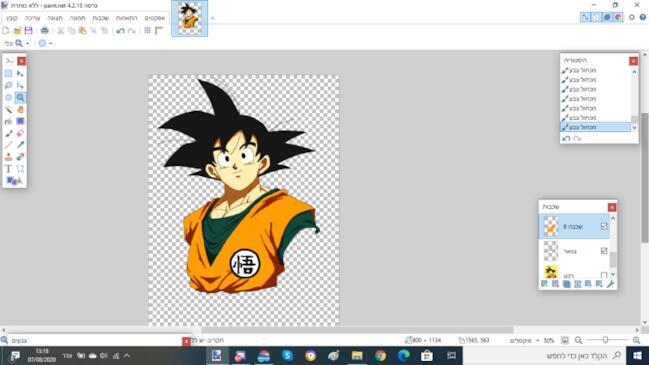The height and width of the screenshot is (365, 649).
Task: Click the Paste clipboard icon
Action: 83,31
